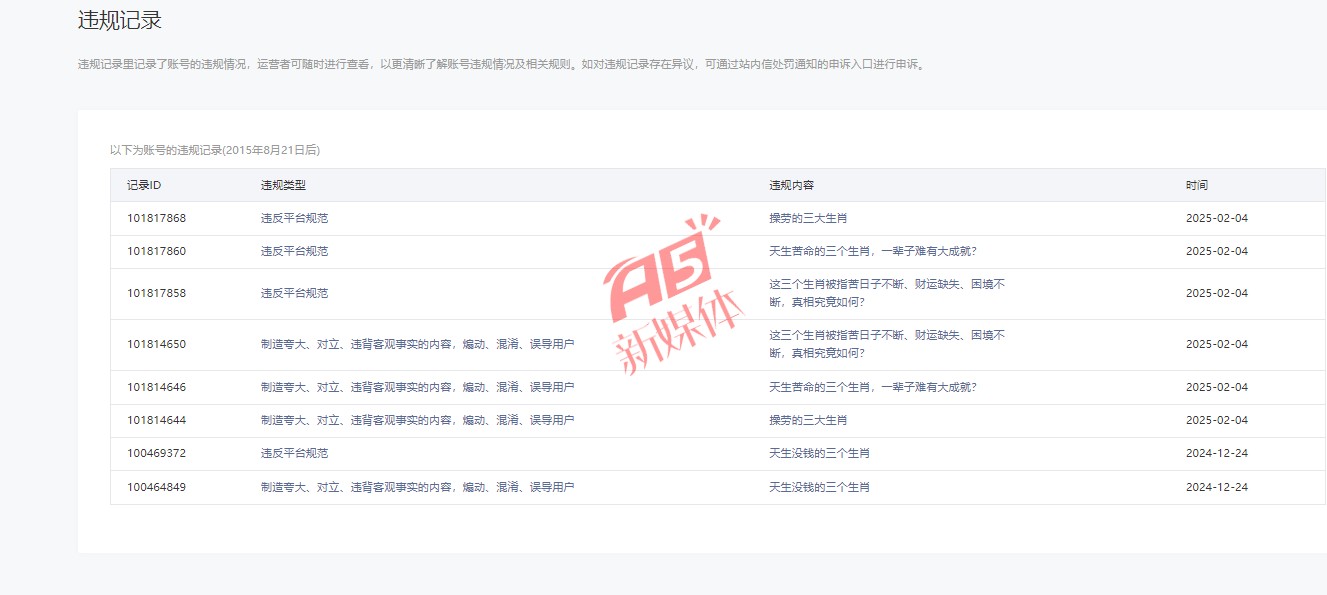1327x595 pixels.
Task: Click the 记录ID column header
Action: [x=144, y=185]
